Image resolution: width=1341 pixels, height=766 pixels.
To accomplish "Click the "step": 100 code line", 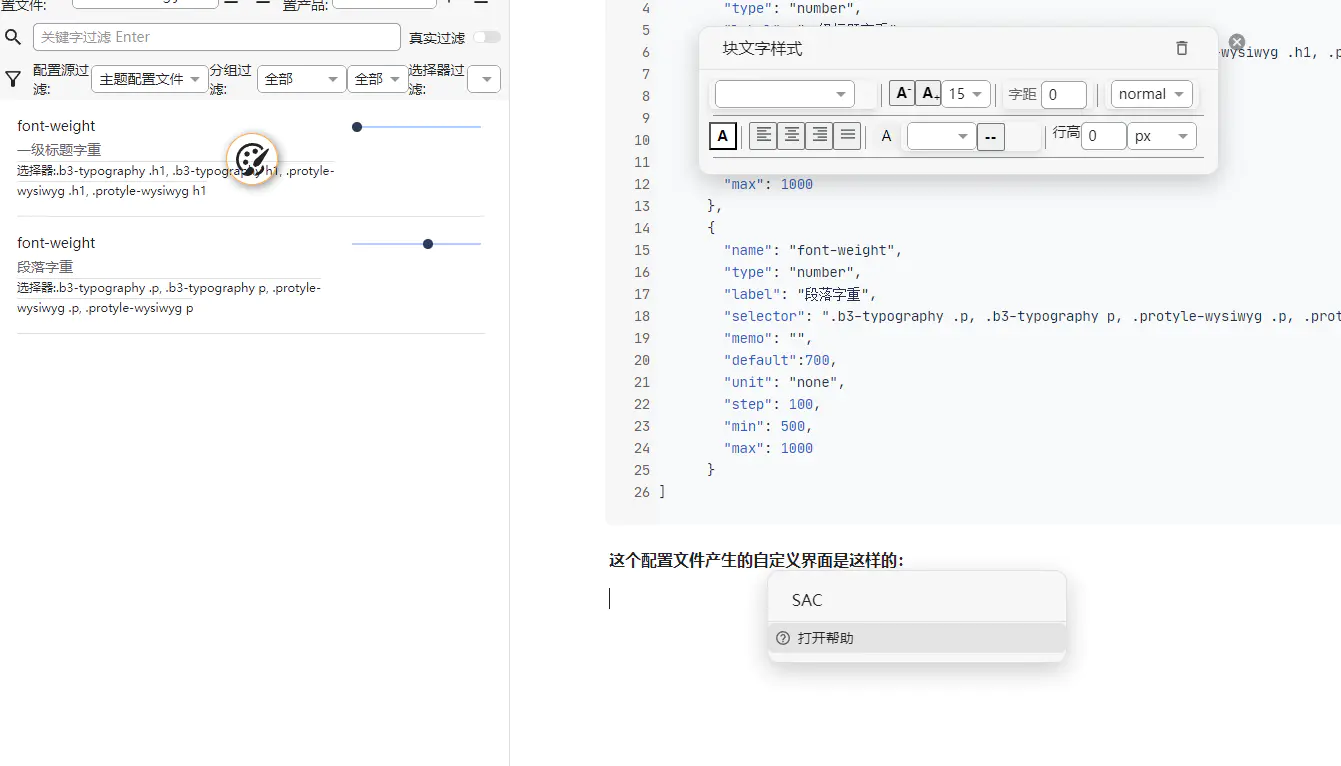I will 772,404.
